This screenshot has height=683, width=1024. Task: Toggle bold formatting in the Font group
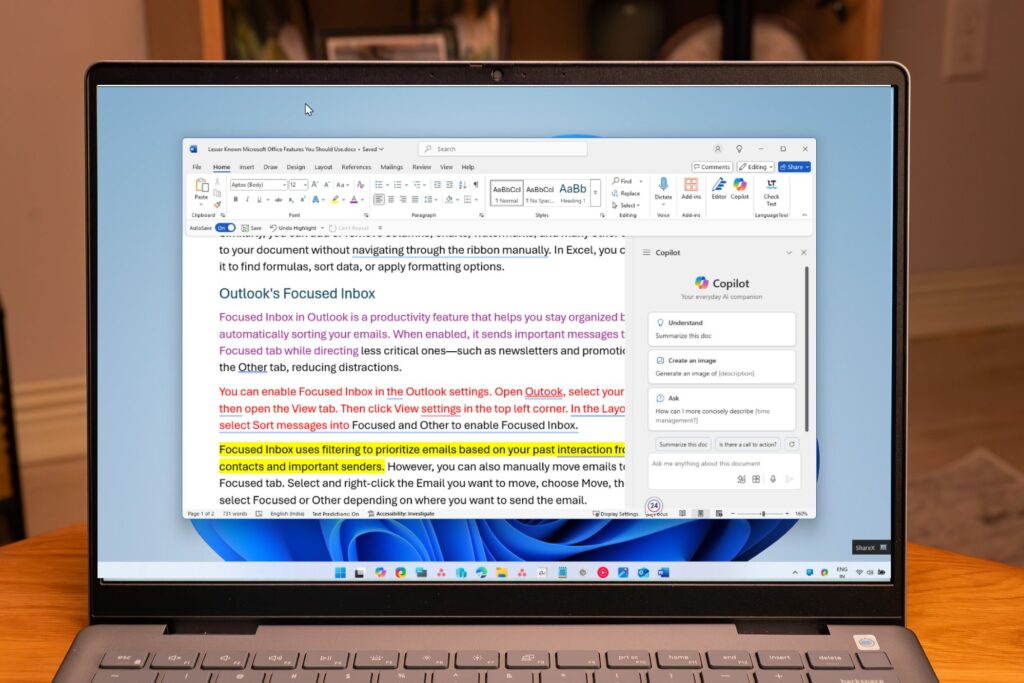point(237,199)
